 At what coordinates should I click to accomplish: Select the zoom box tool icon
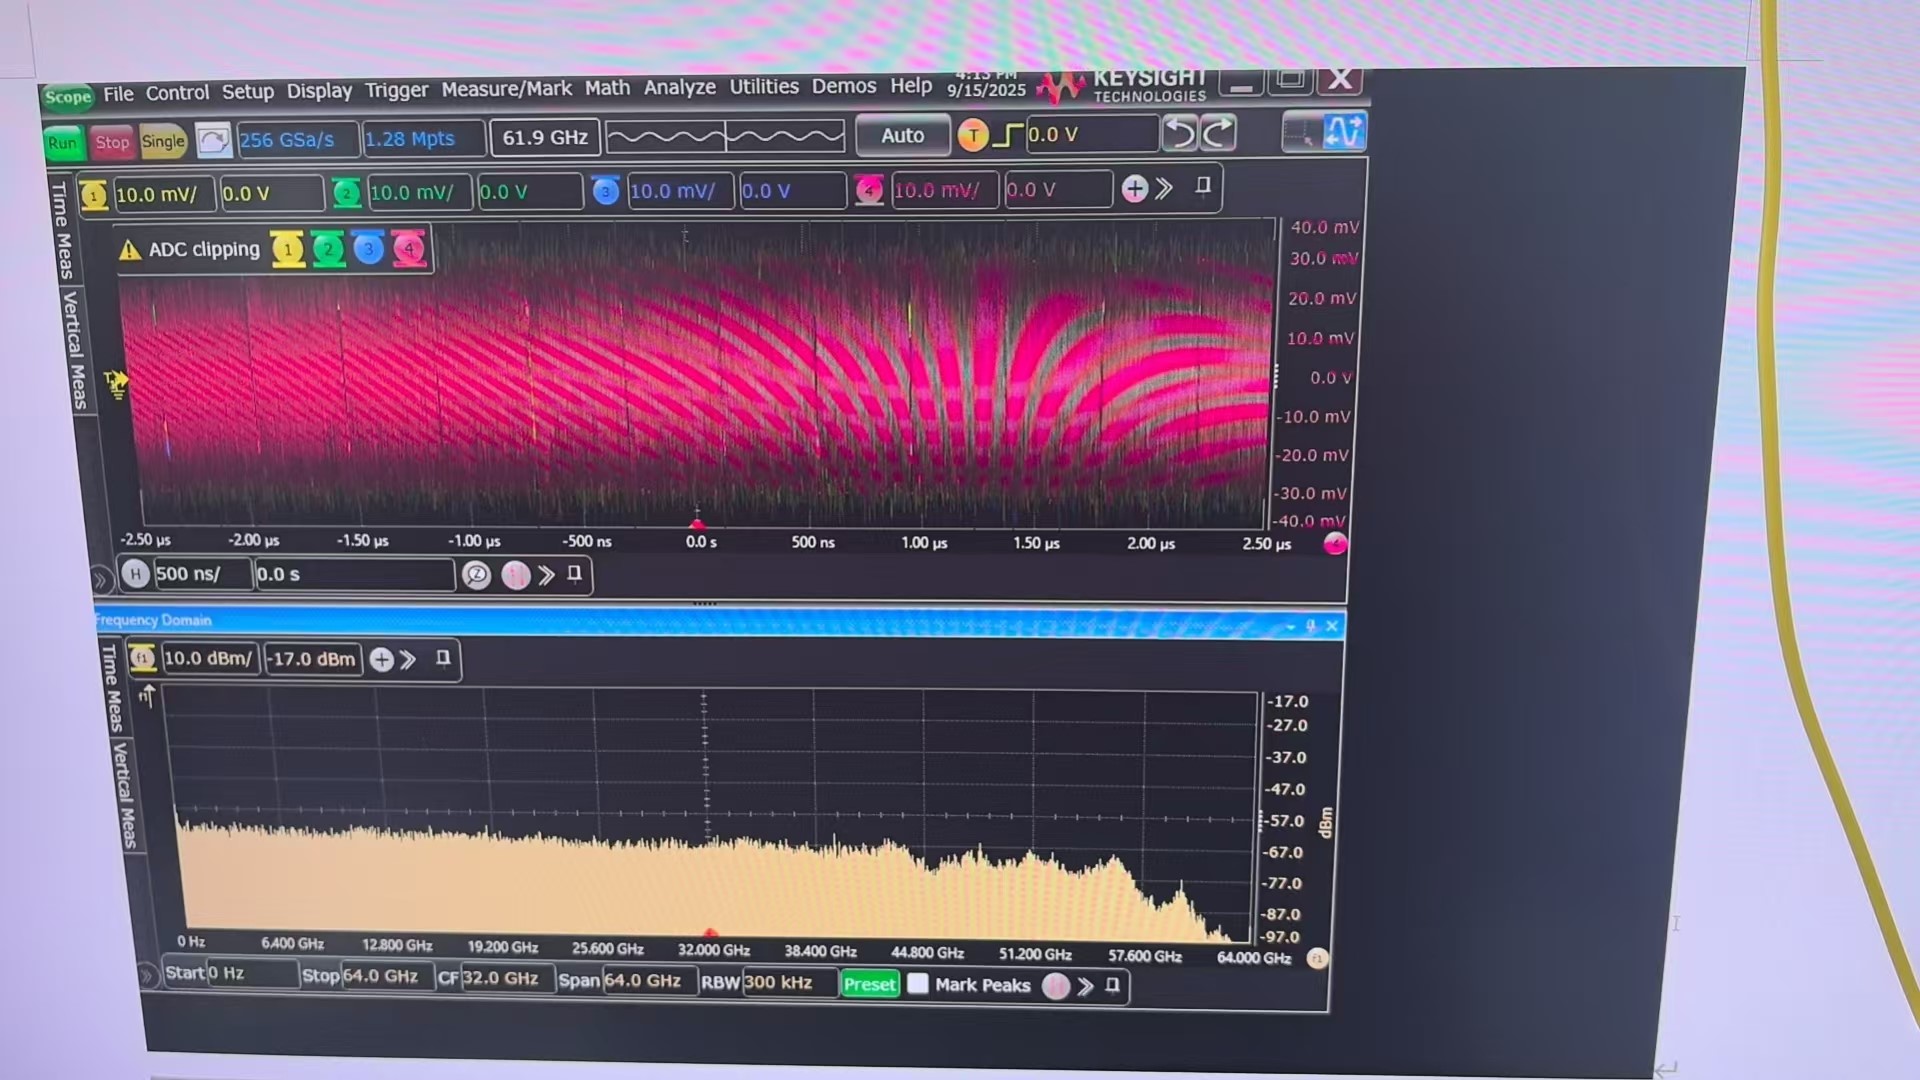1300,133
